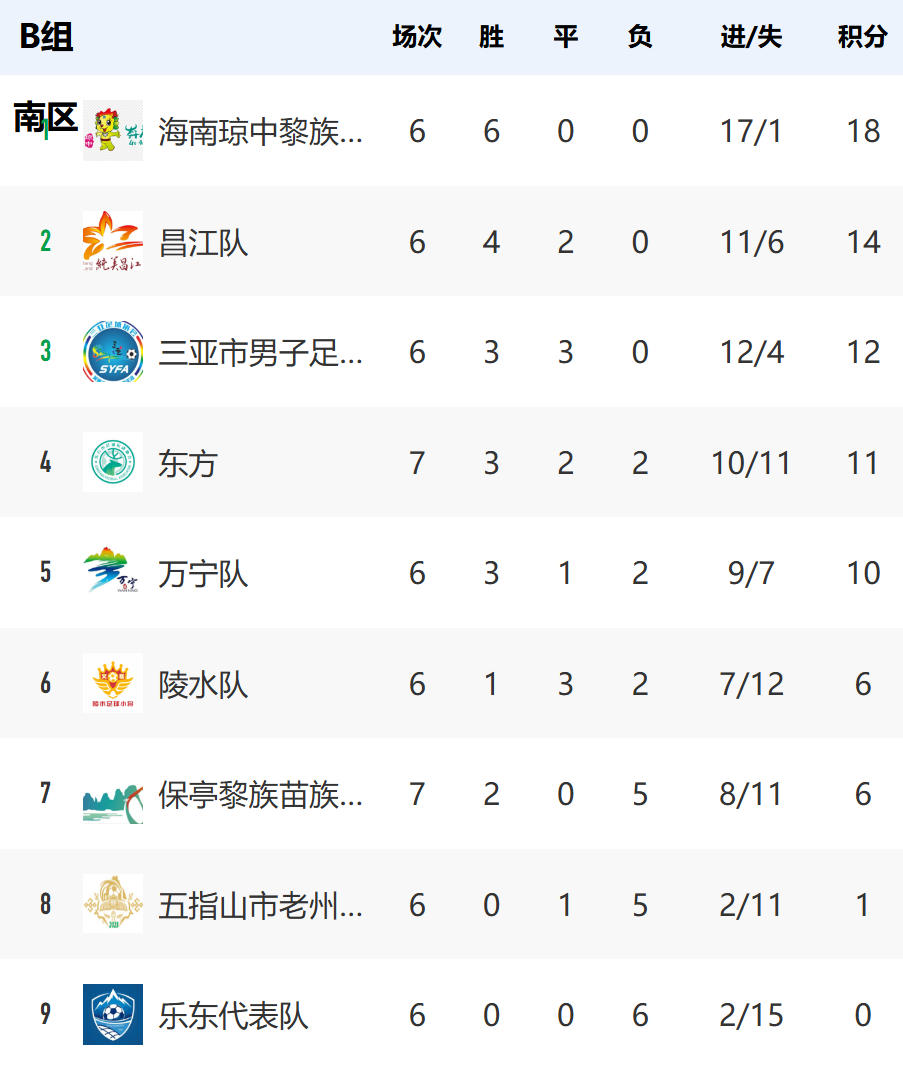Click the 保亭黎族苗族 team logo
Viewport: 903px width, 1065px height.
click(113, 795)
